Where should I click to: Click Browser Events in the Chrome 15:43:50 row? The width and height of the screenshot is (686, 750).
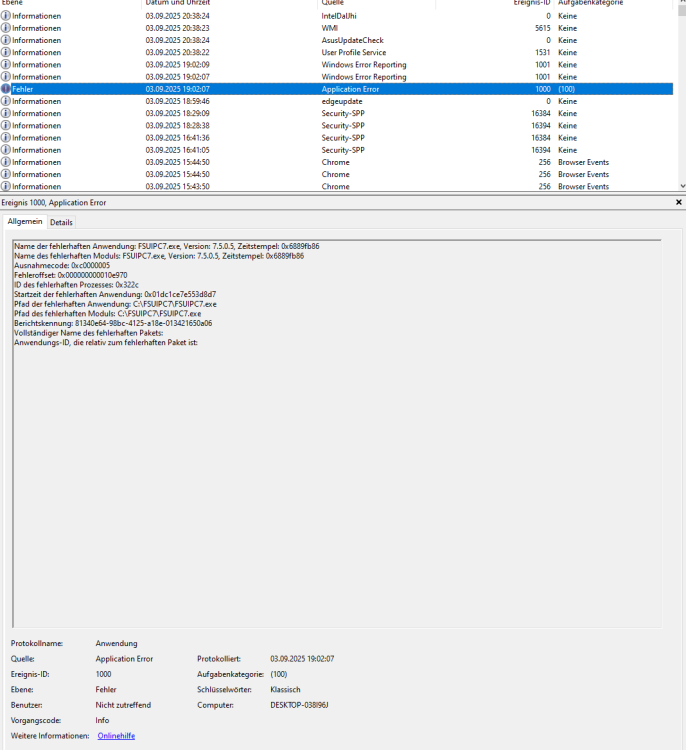coord(583,187)
